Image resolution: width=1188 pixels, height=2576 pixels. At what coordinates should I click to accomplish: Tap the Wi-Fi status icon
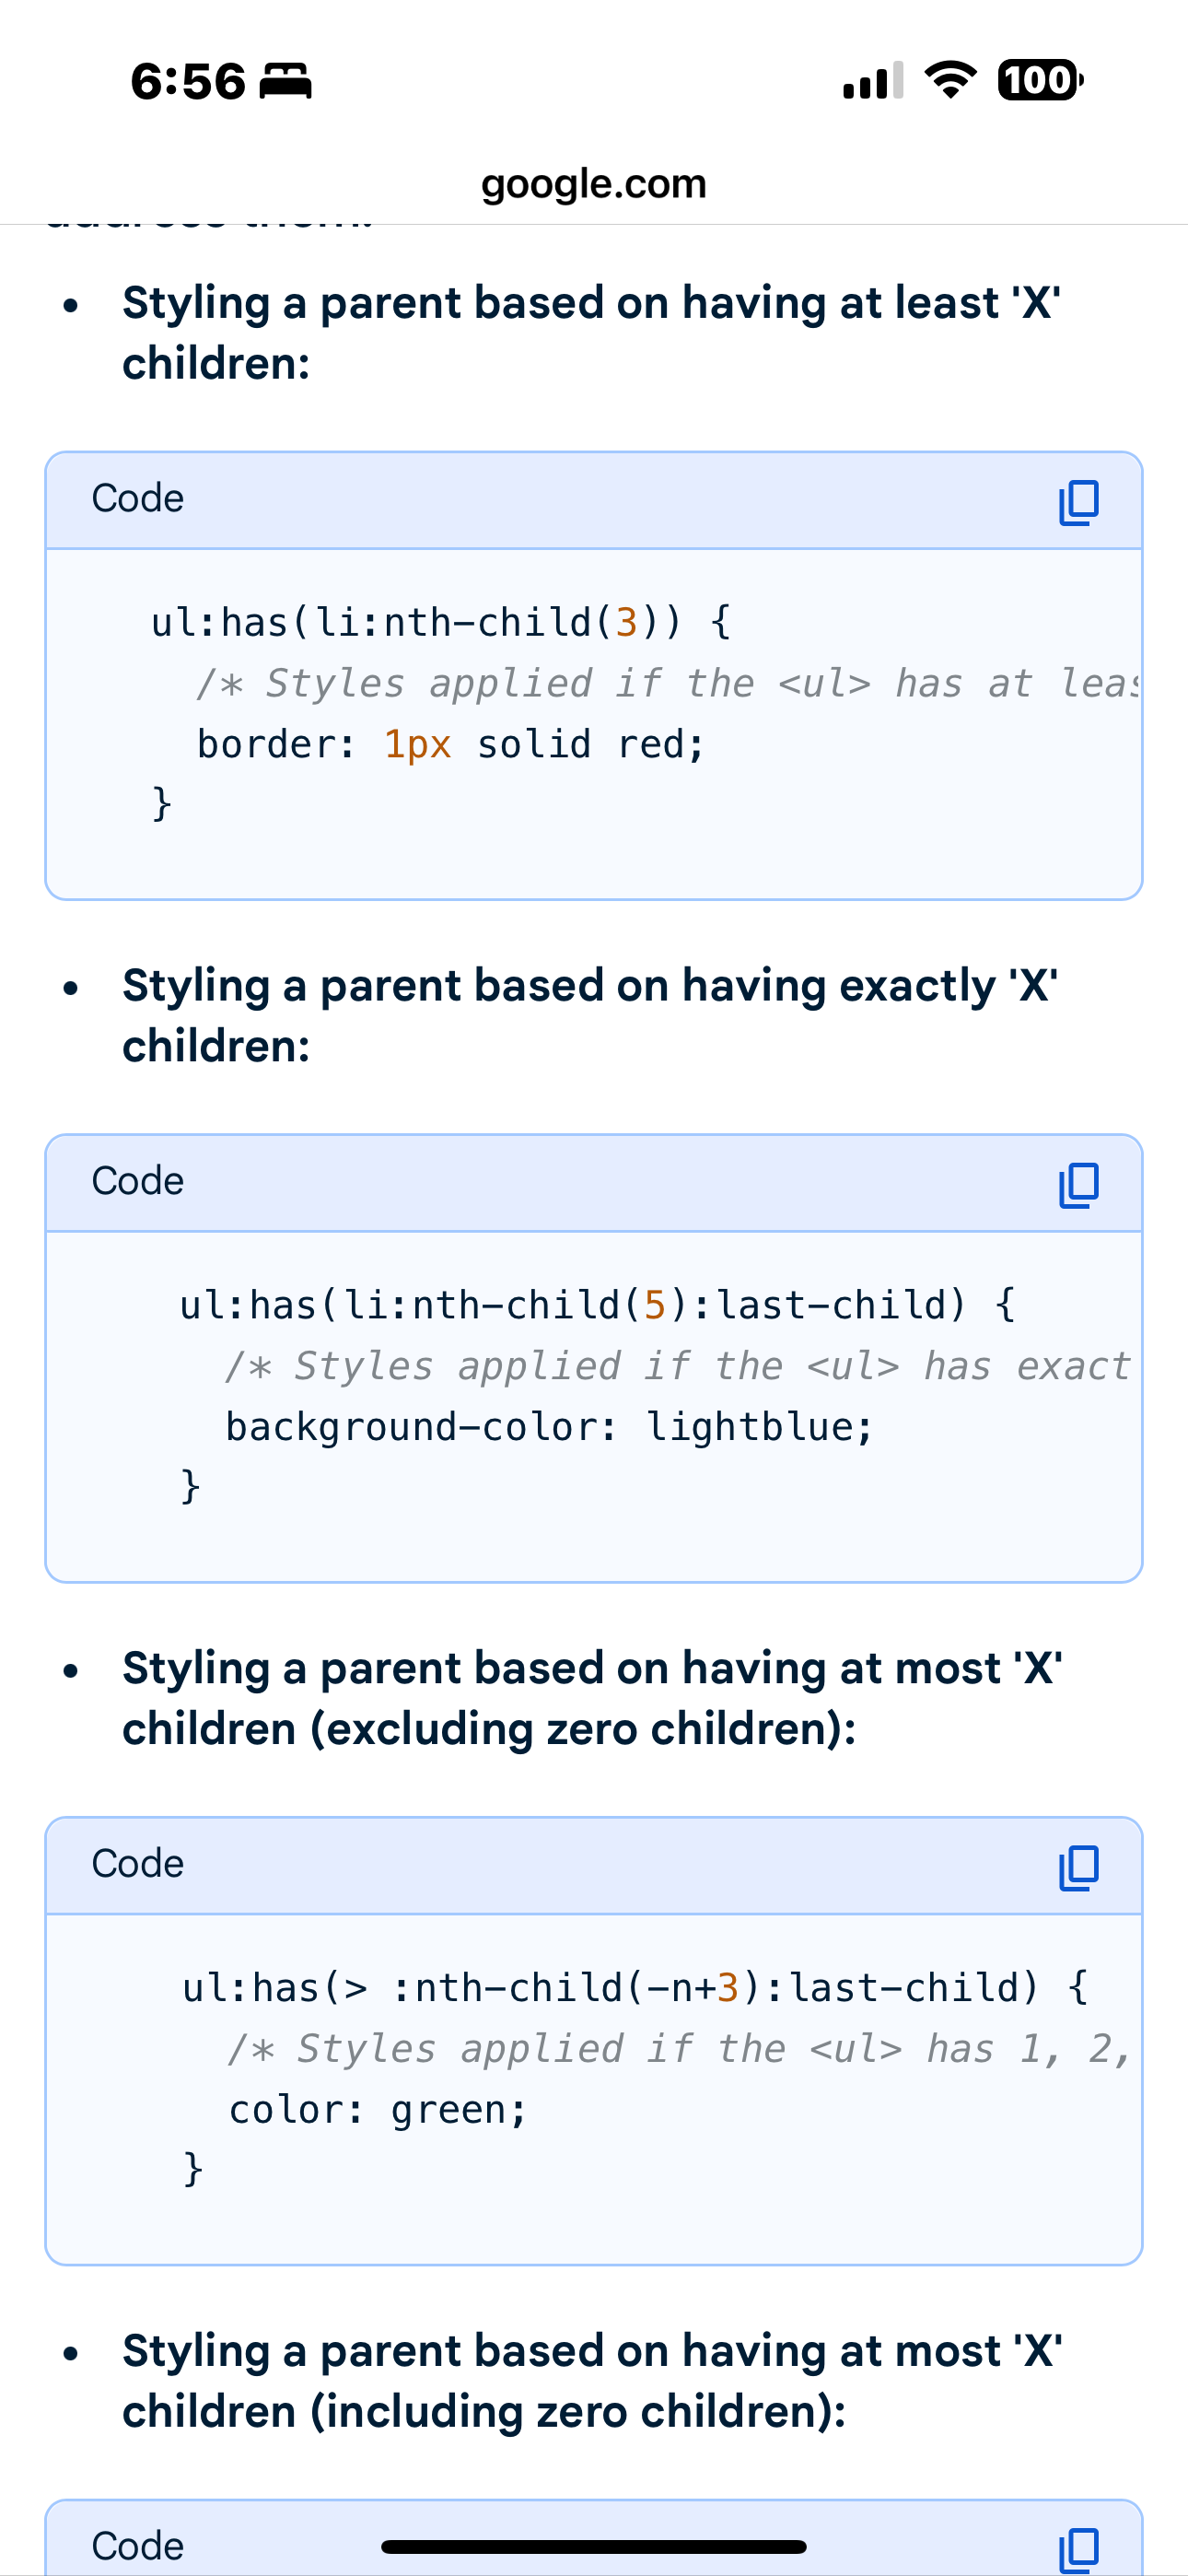click(950, 80)
